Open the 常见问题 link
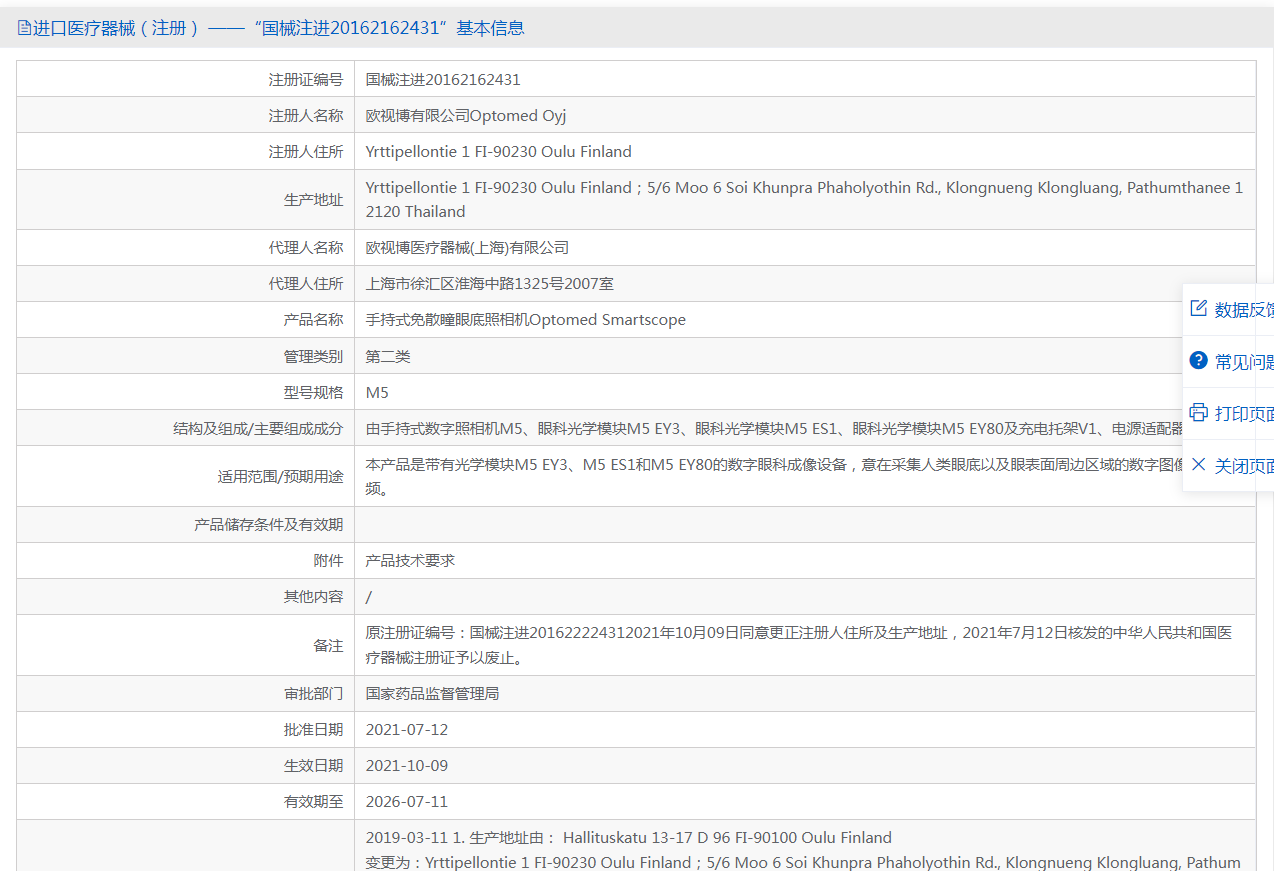Image resolution: width=1274 pixels, height=871 pixels. 1244,362
